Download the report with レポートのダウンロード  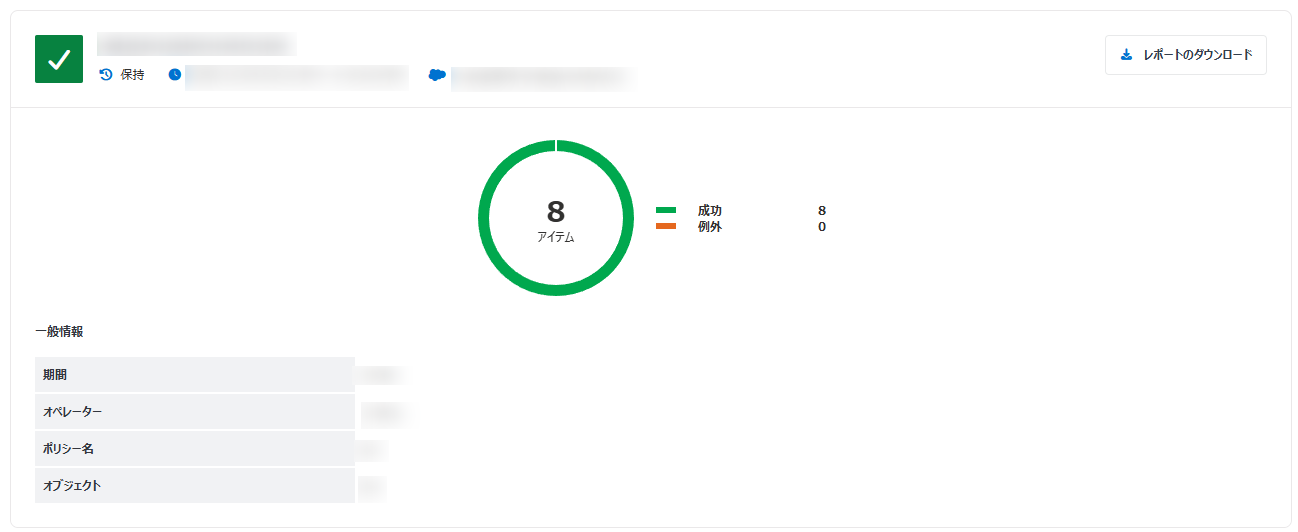pyautogui.click(x=1186, y=55)
